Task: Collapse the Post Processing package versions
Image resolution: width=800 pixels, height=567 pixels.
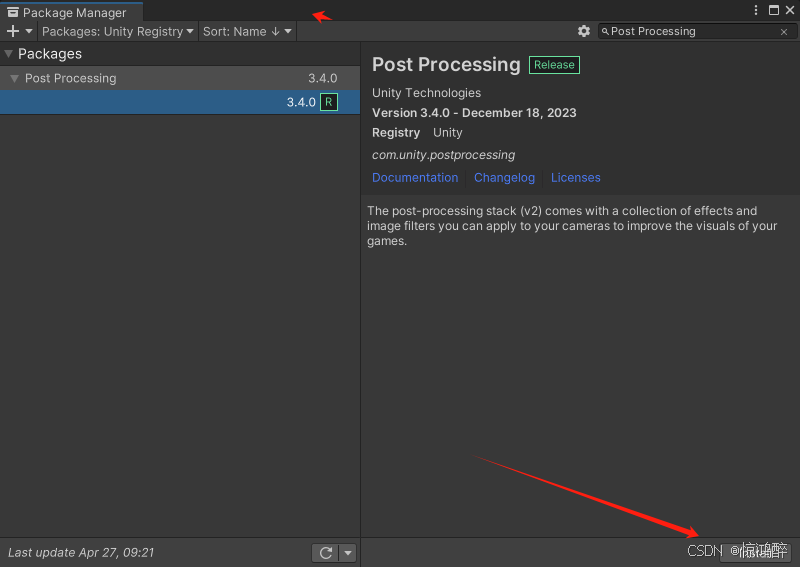Action: [14, 79]
